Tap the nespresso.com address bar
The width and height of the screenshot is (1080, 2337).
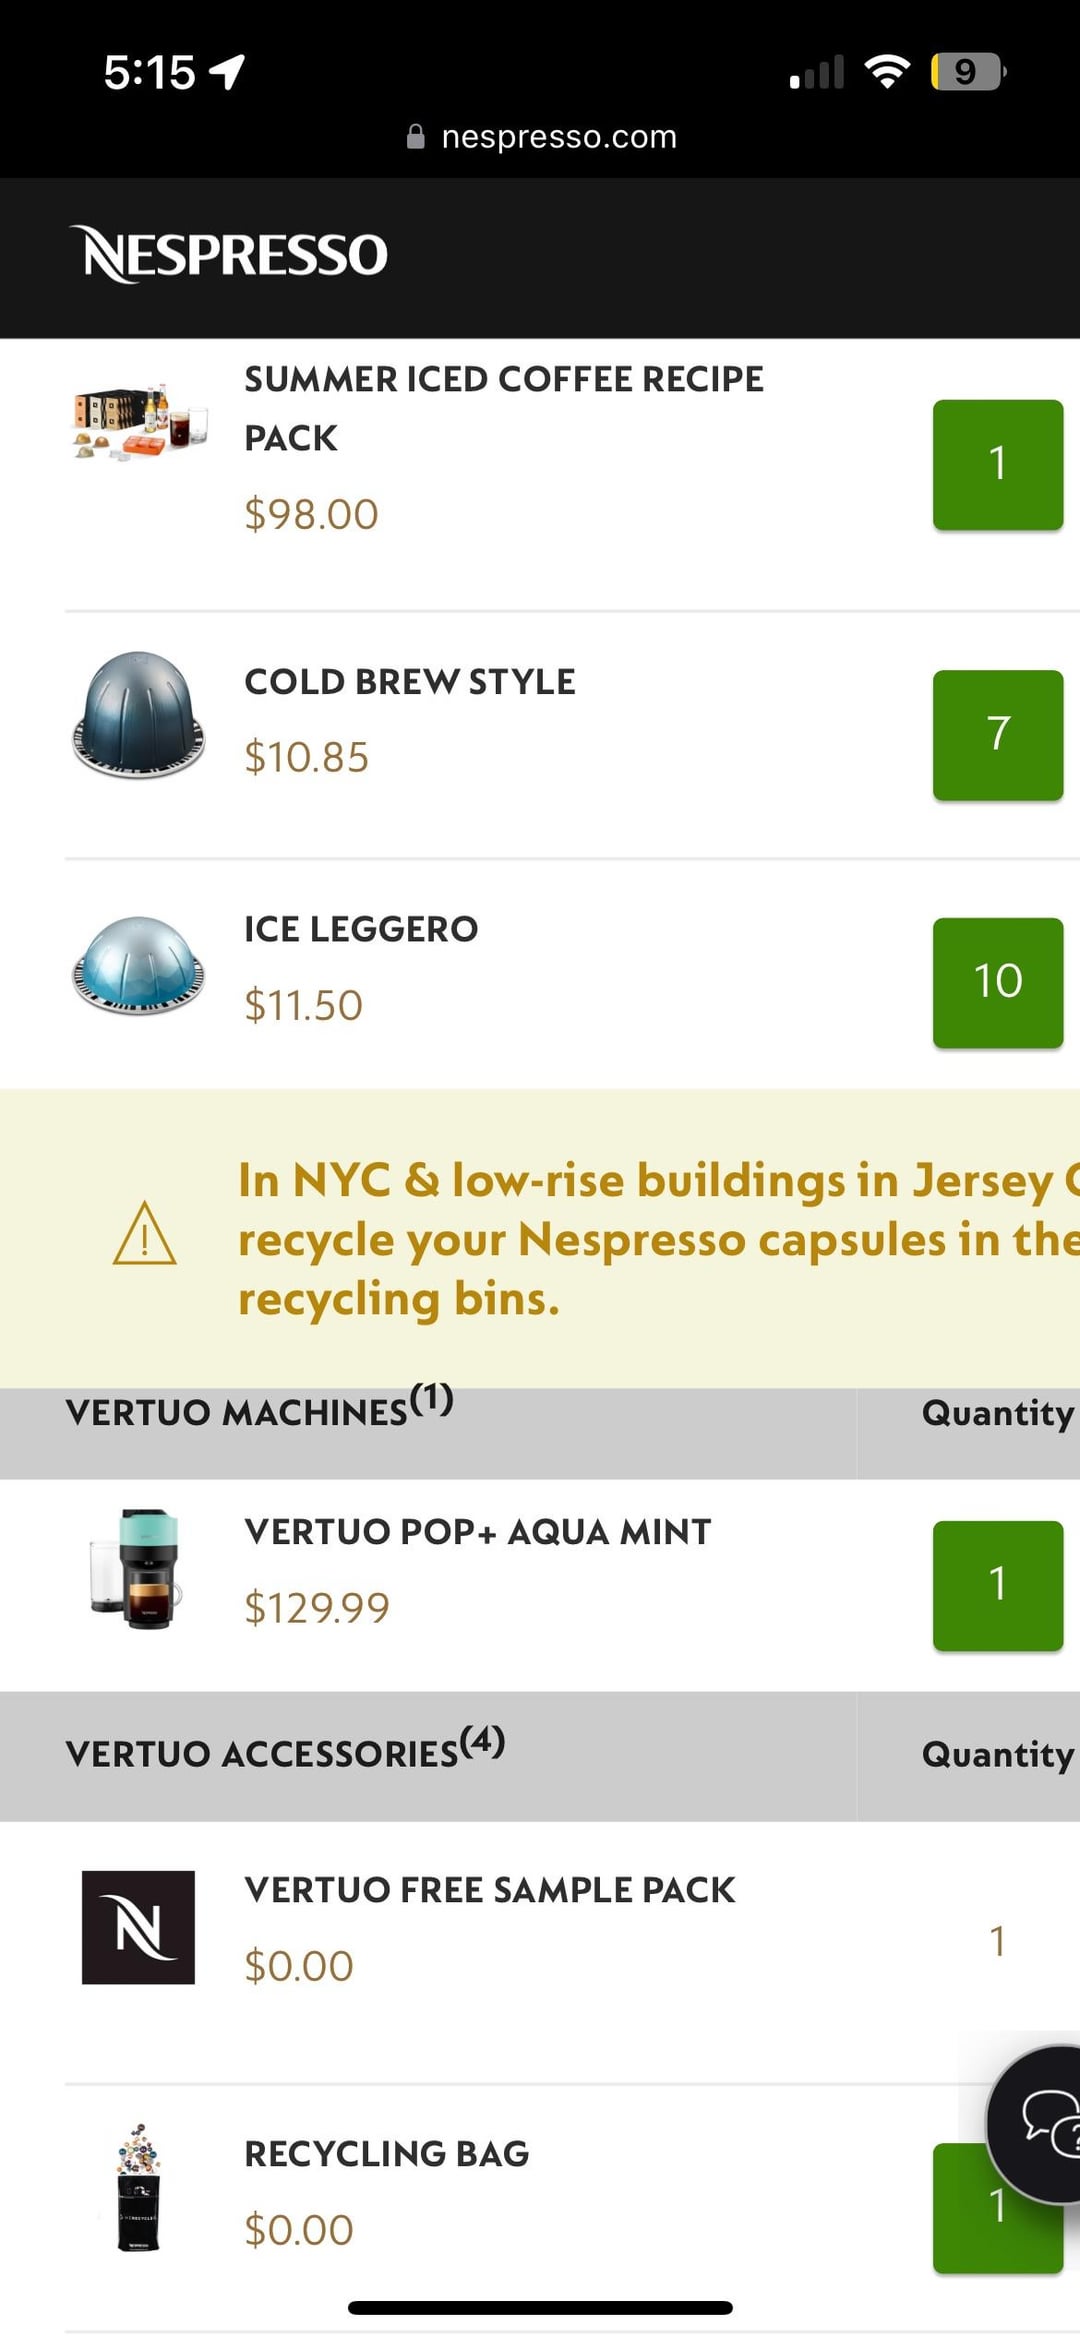(x=542, y=137)
